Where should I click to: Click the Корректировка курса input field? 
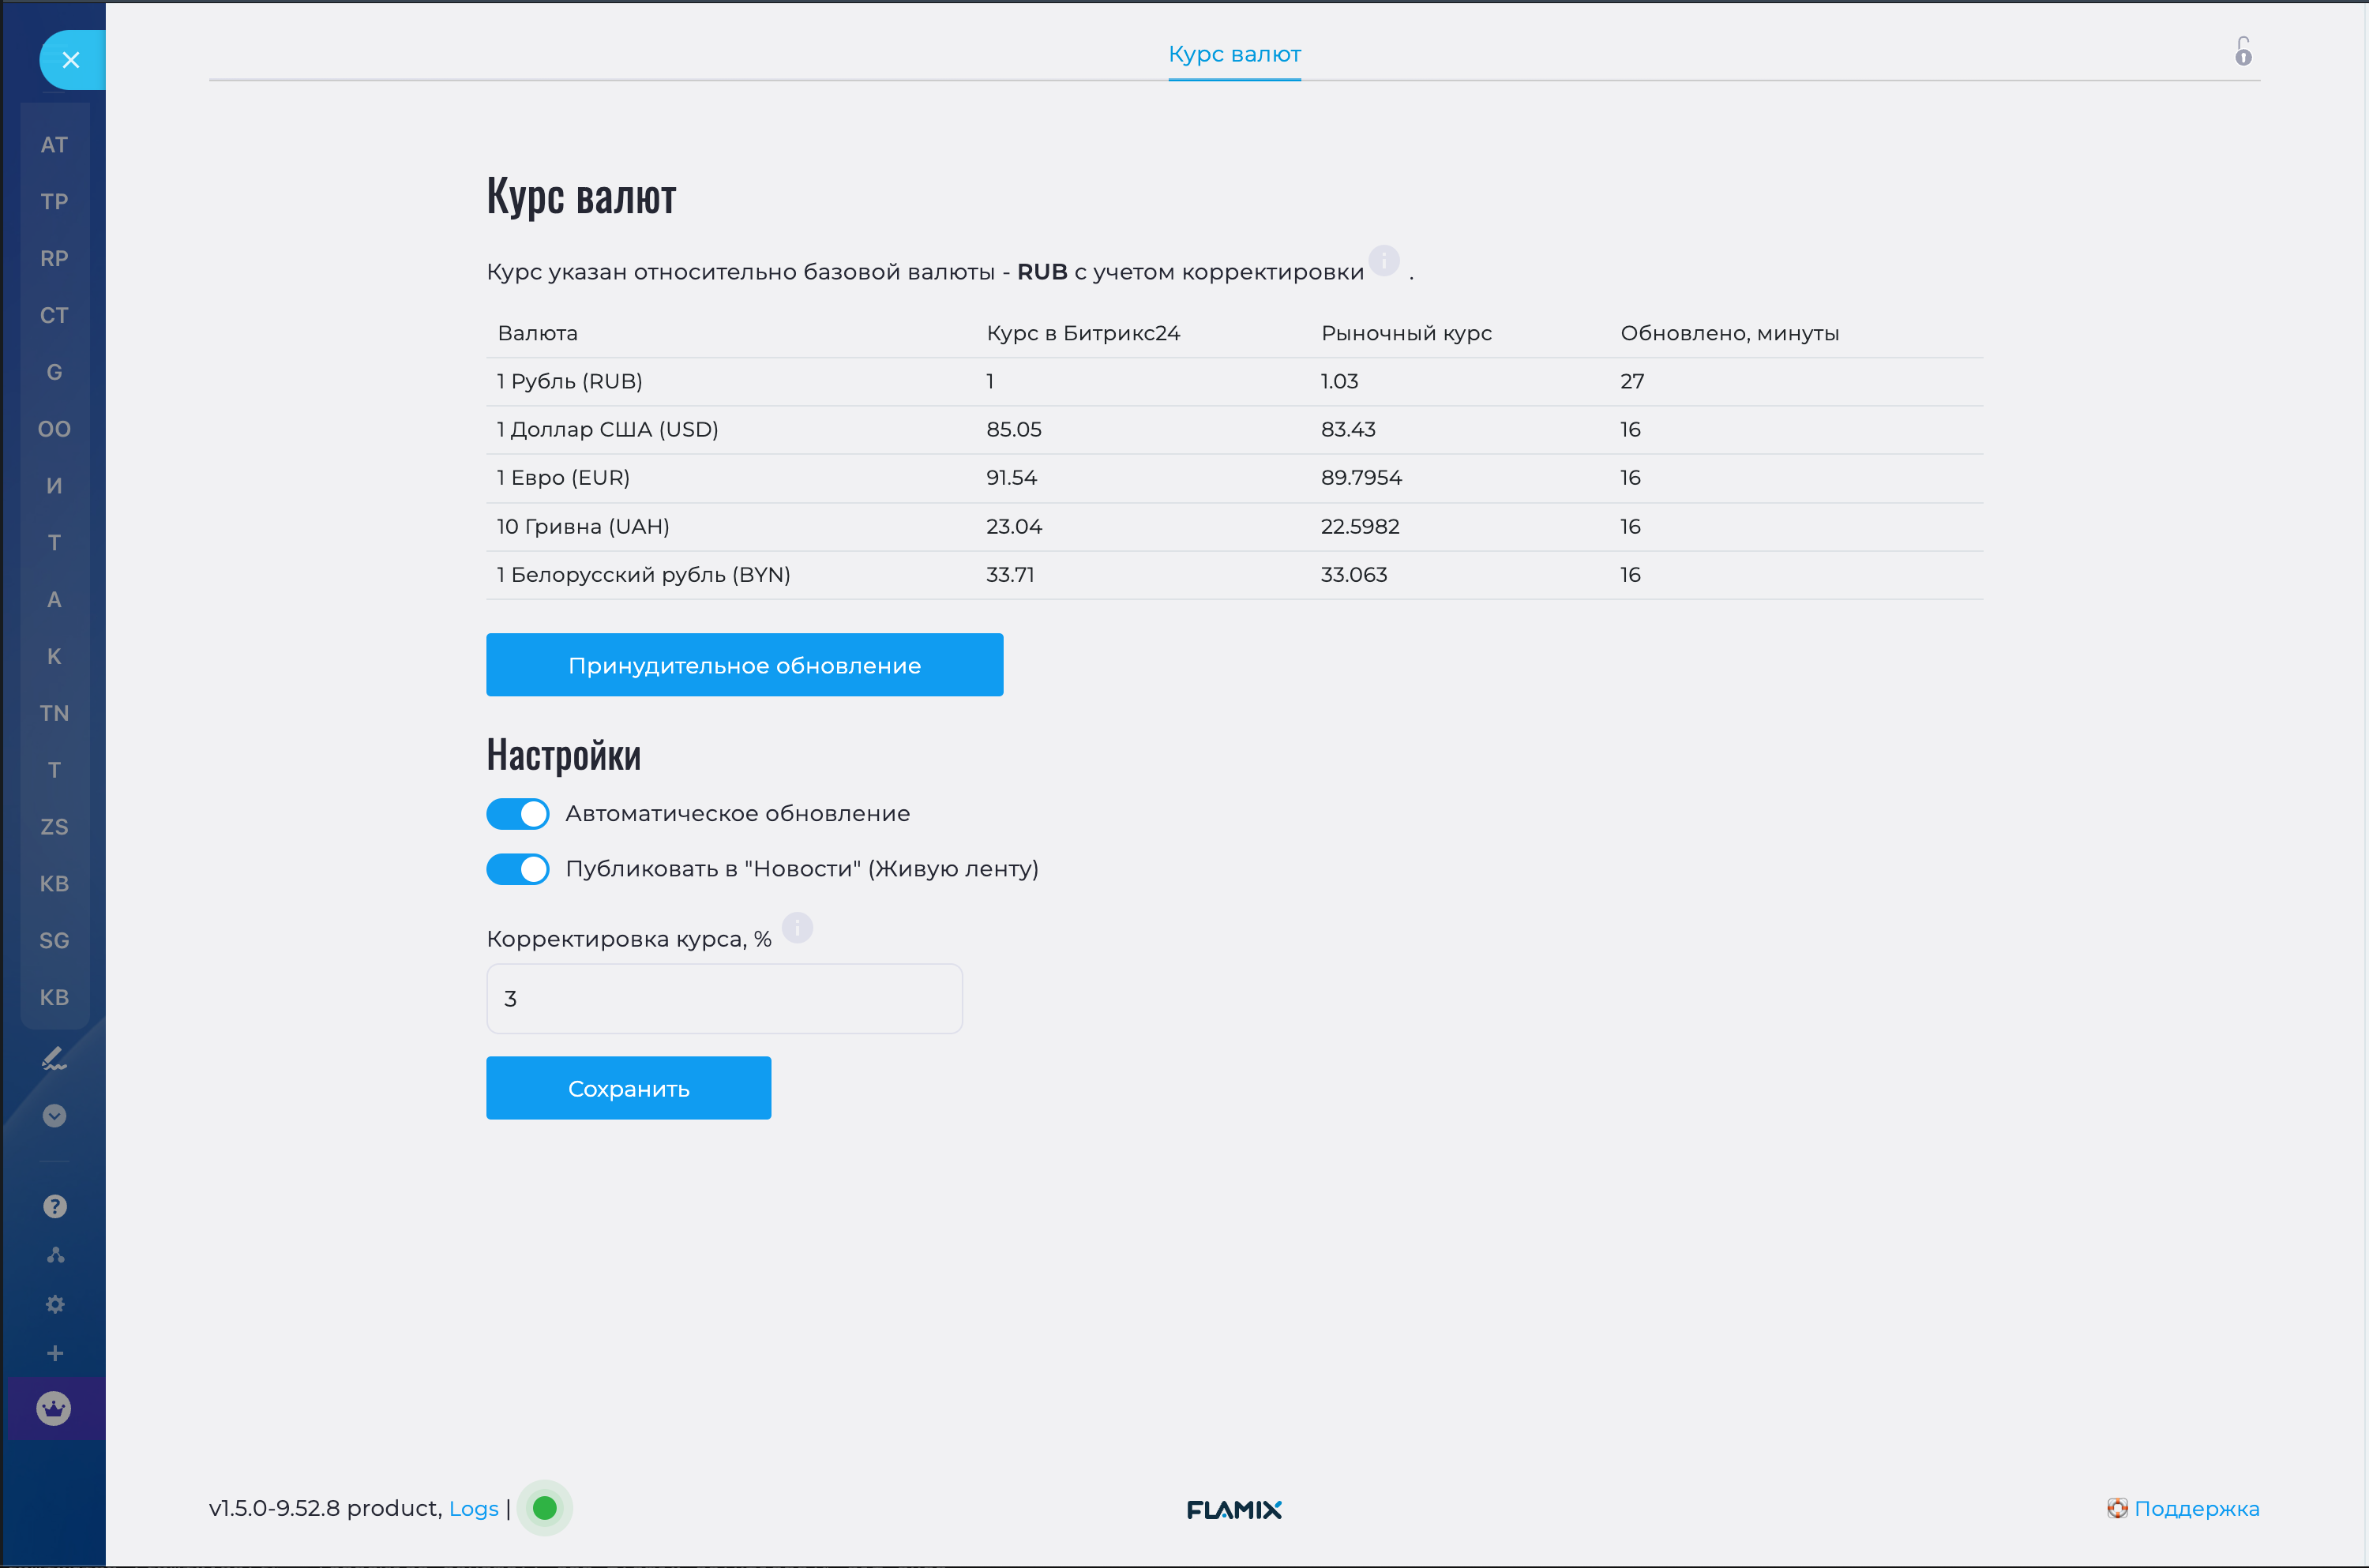click(724, 998)
